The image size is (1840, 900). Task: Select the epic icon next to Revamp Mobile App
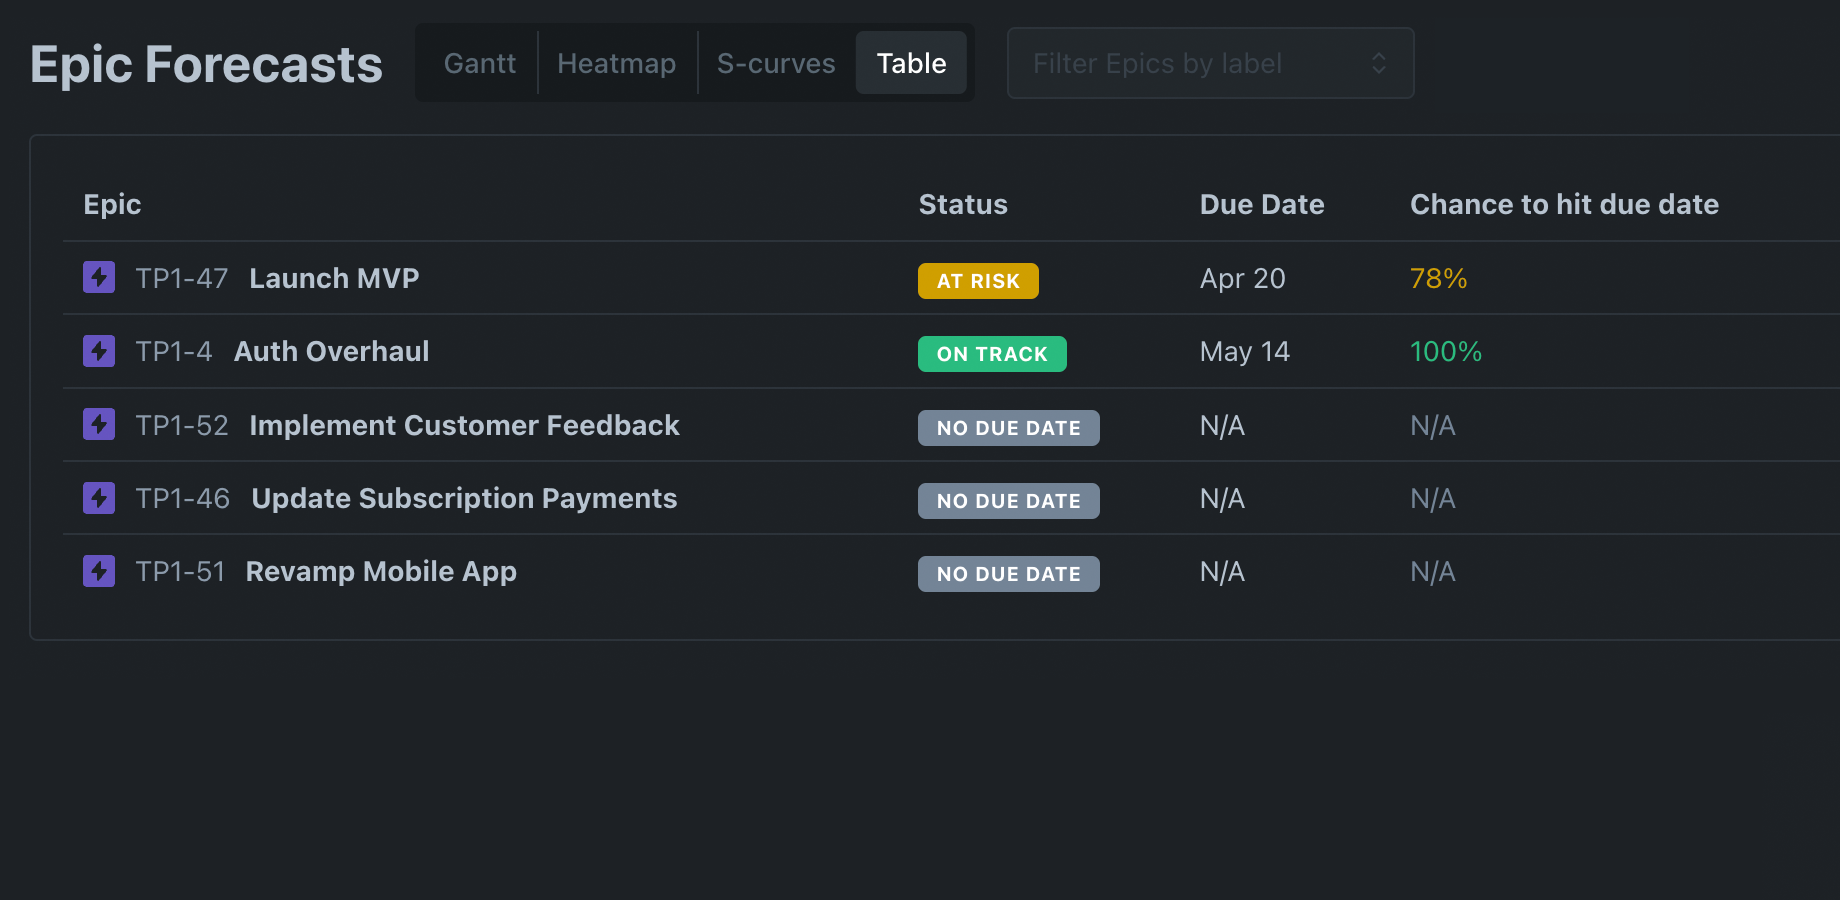[98, 571]
